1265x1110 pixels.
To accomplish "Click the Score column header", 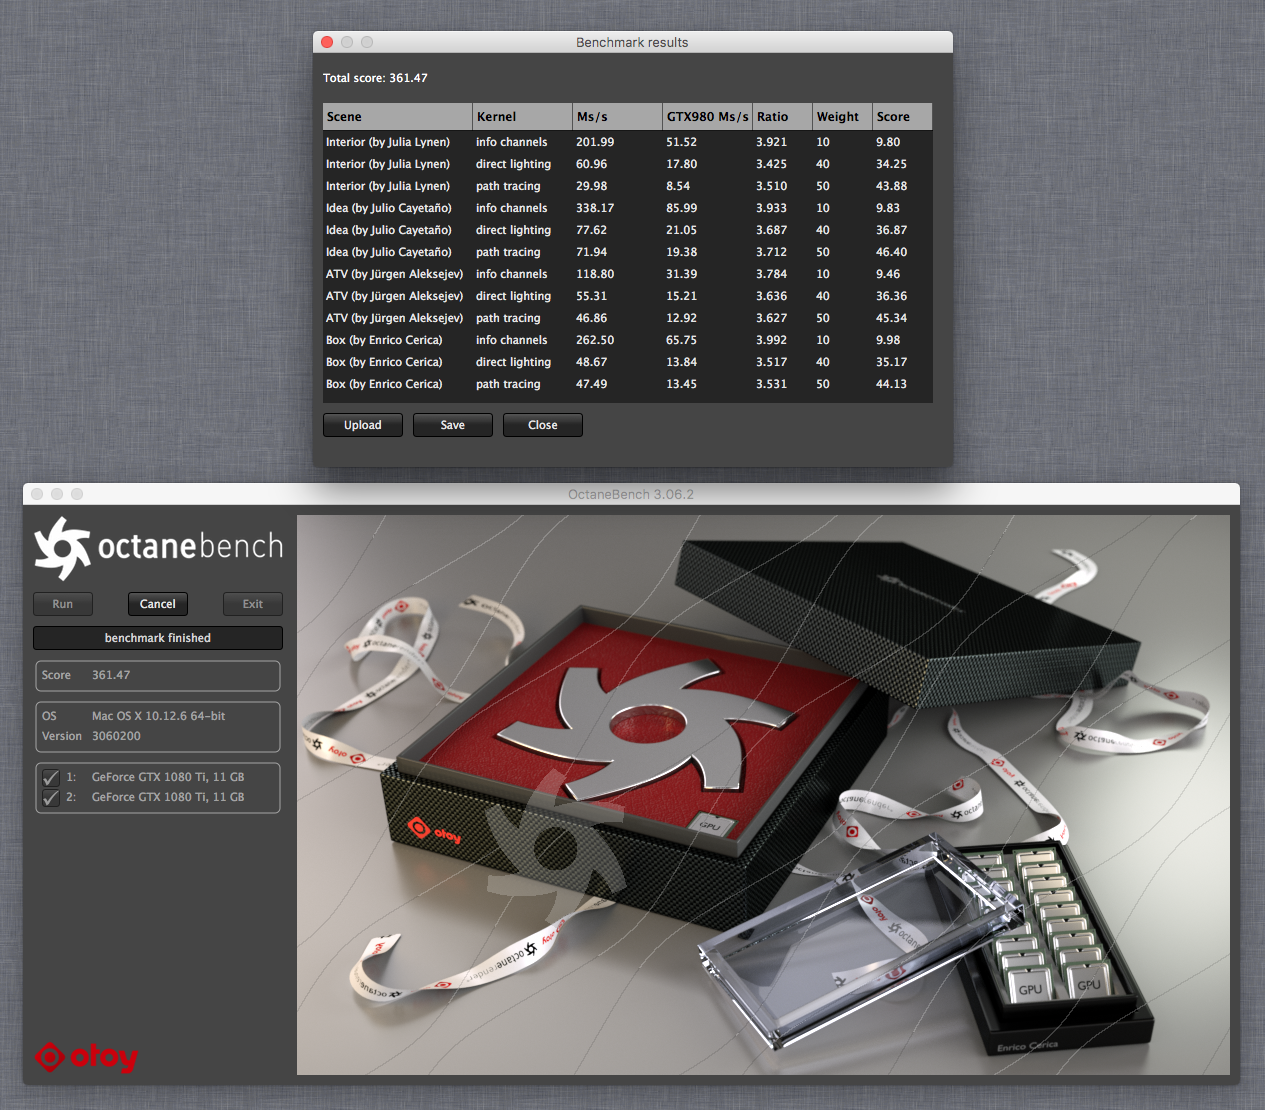I will 902,116.
